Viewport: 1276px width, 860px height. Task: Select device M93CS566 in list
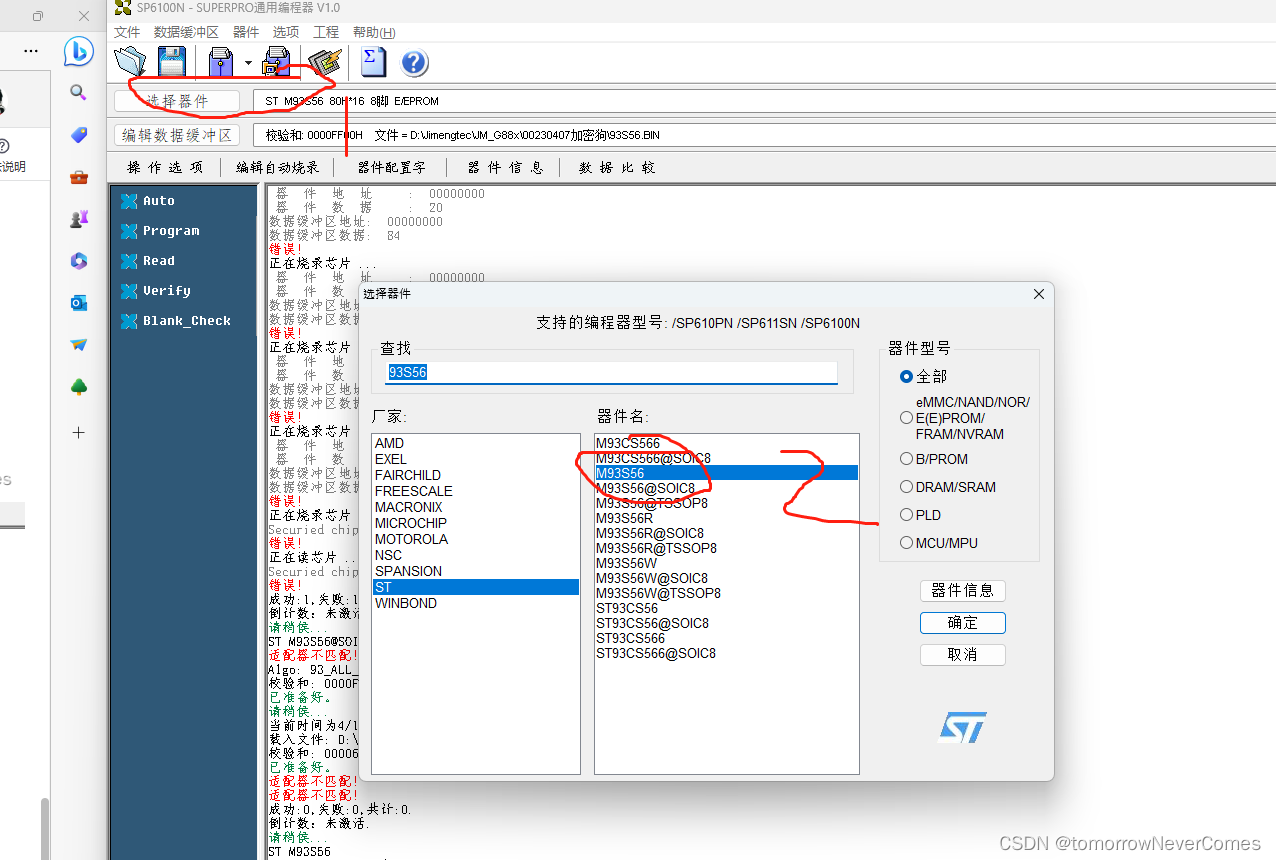(x=726, y=443)
